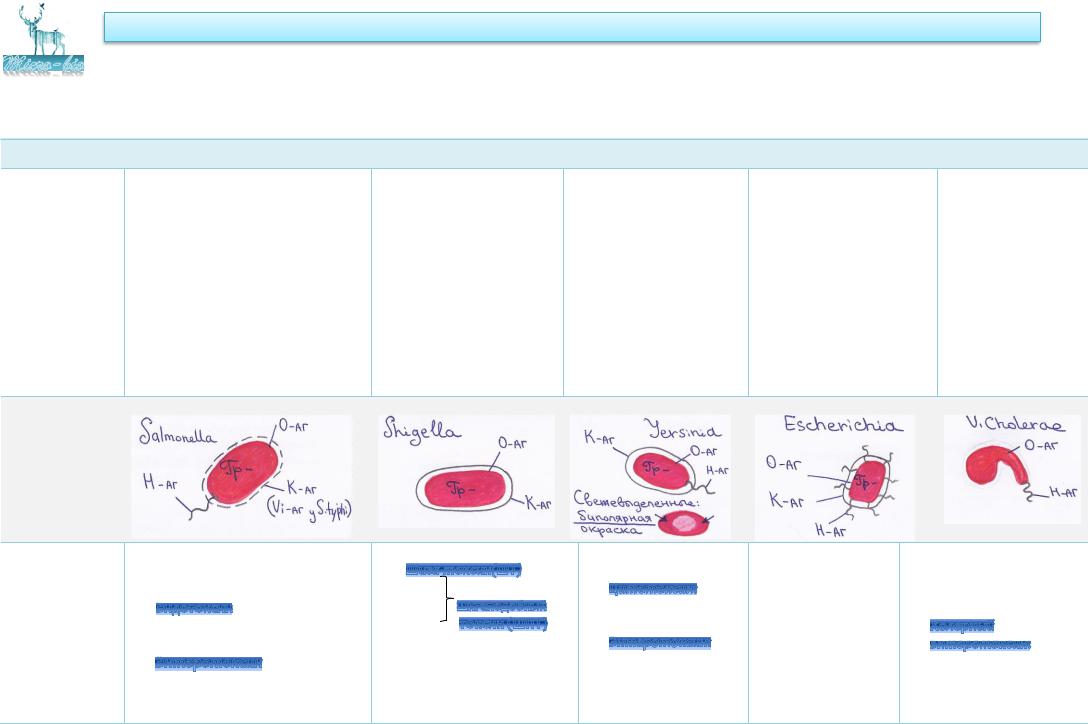This screenshot has width=1088, height=724.
Task: Click the Micro-bio deer logo
Action: coord(43,41)
